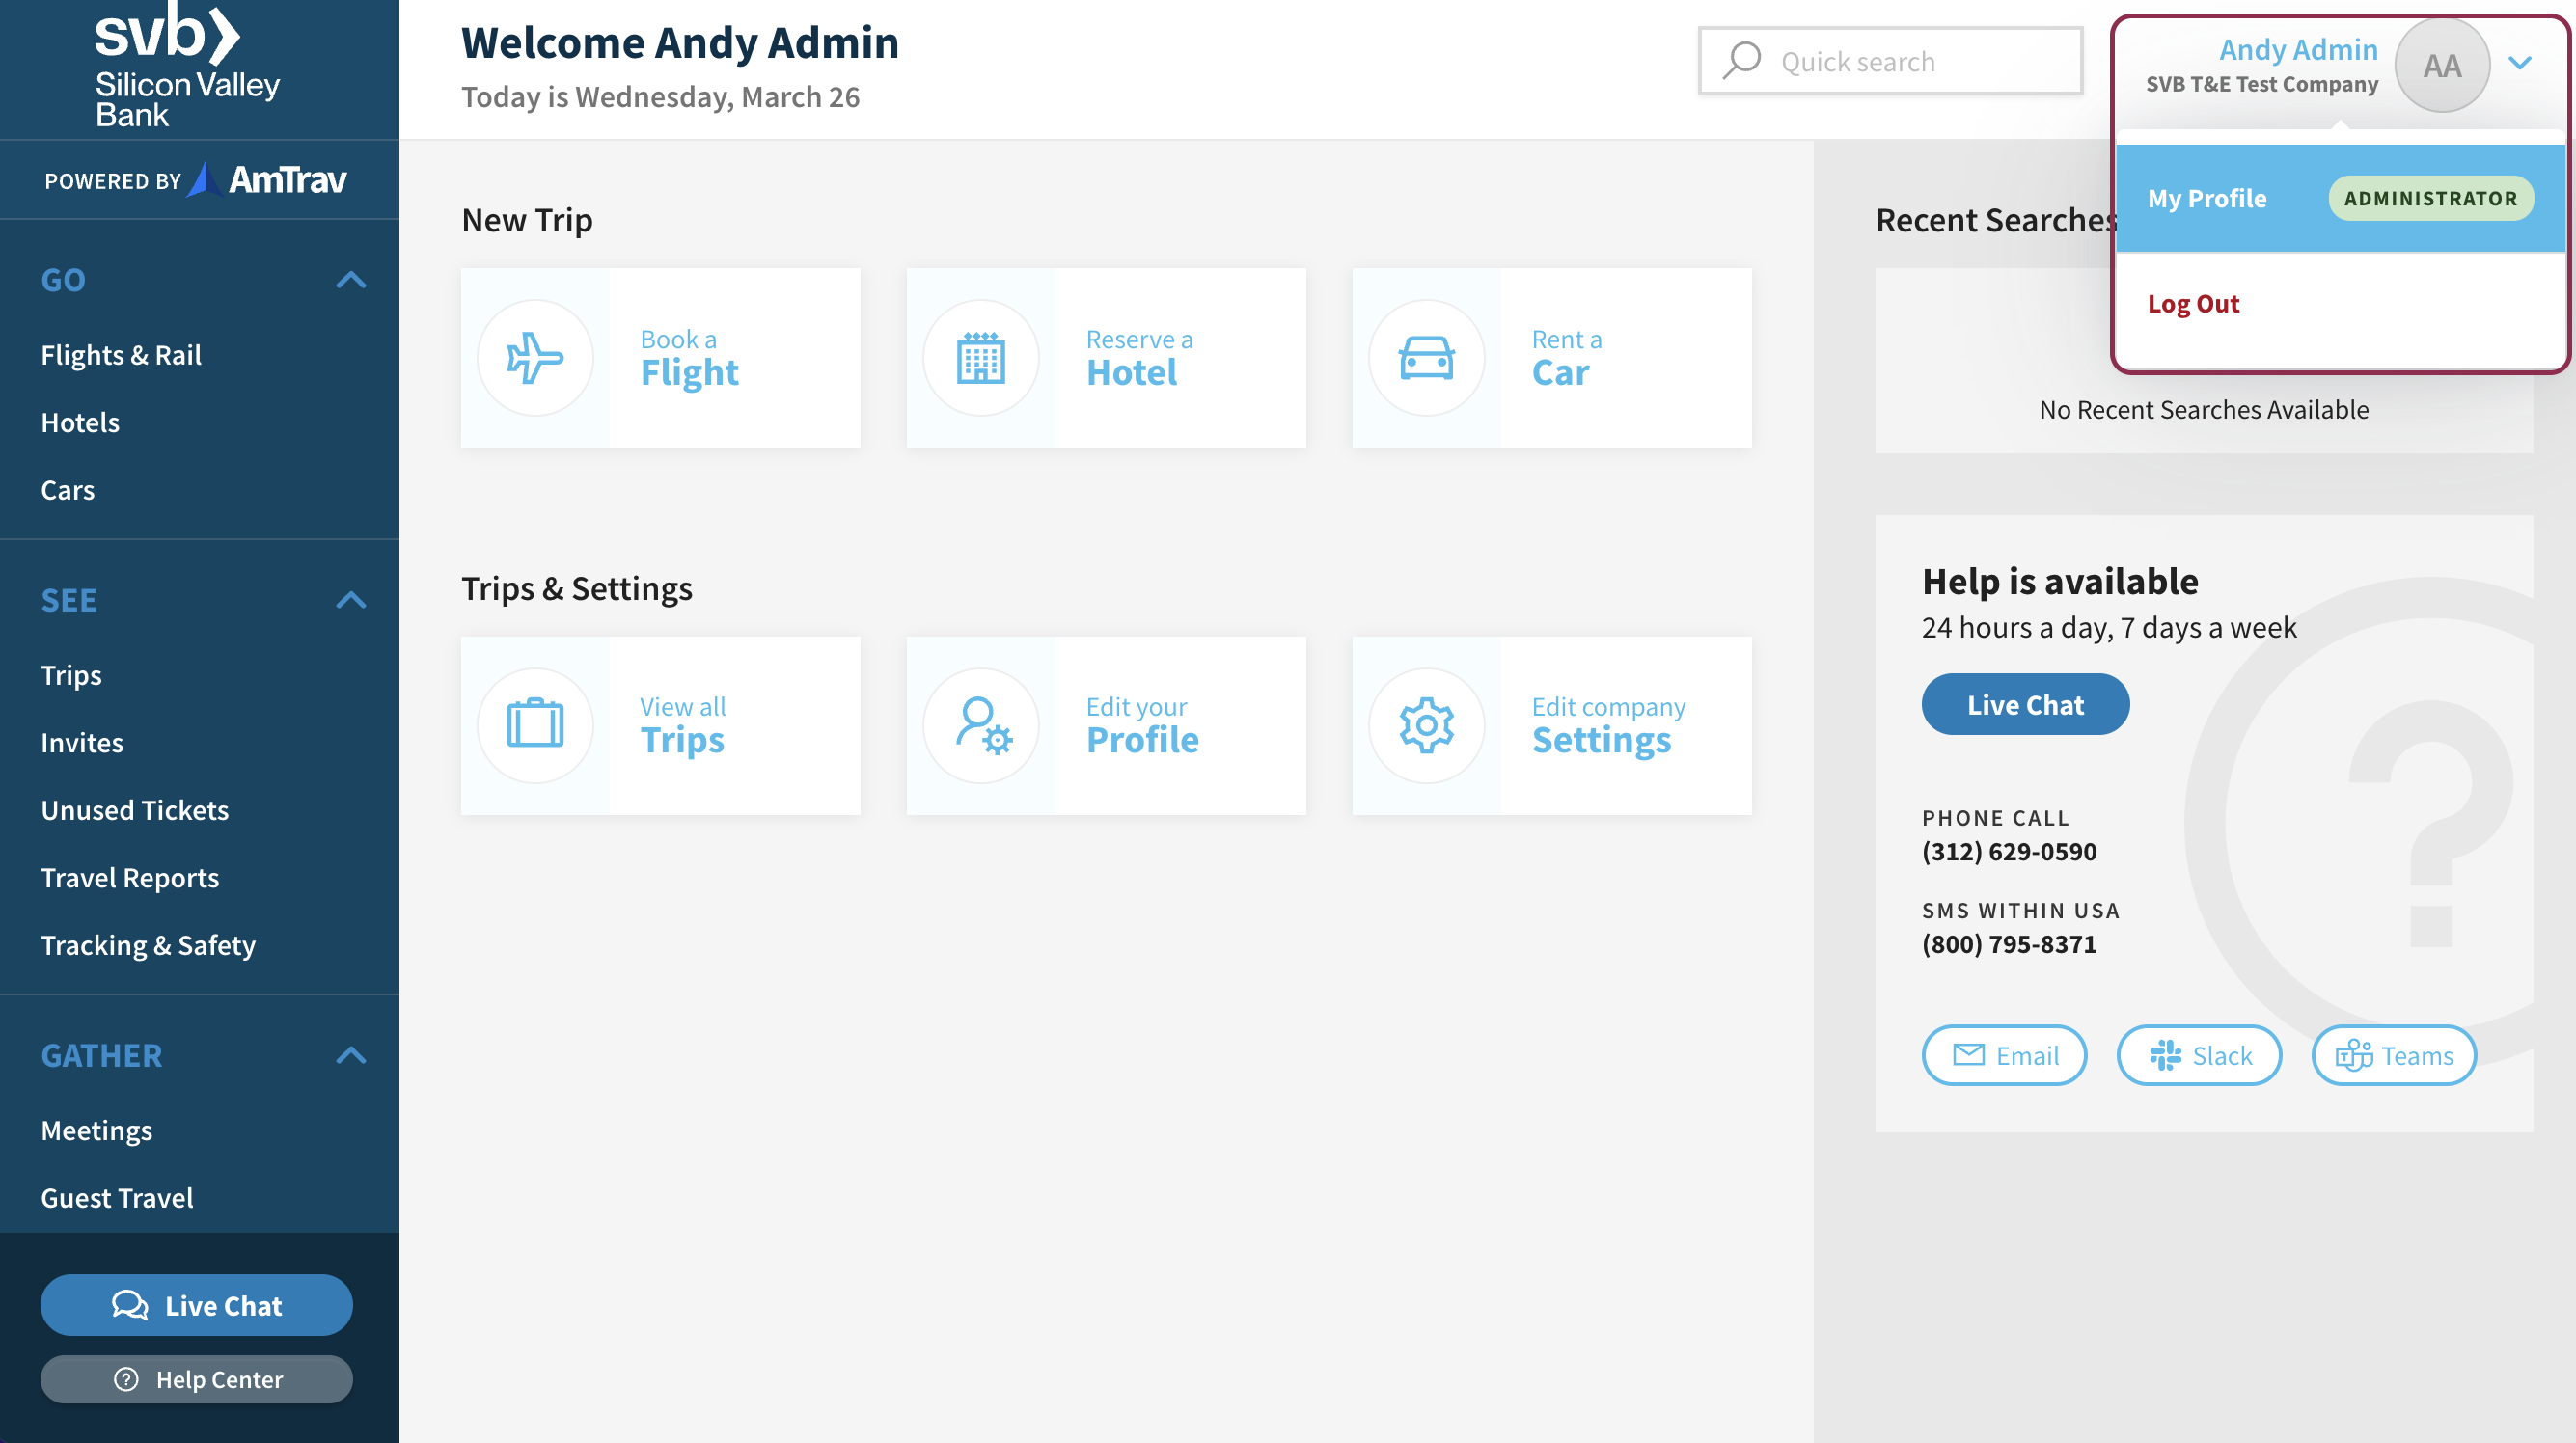Click the magnifying glass search icon
This screenshot has height=1443, width=2576.
pyautogui.click(x=1741, y=61)
